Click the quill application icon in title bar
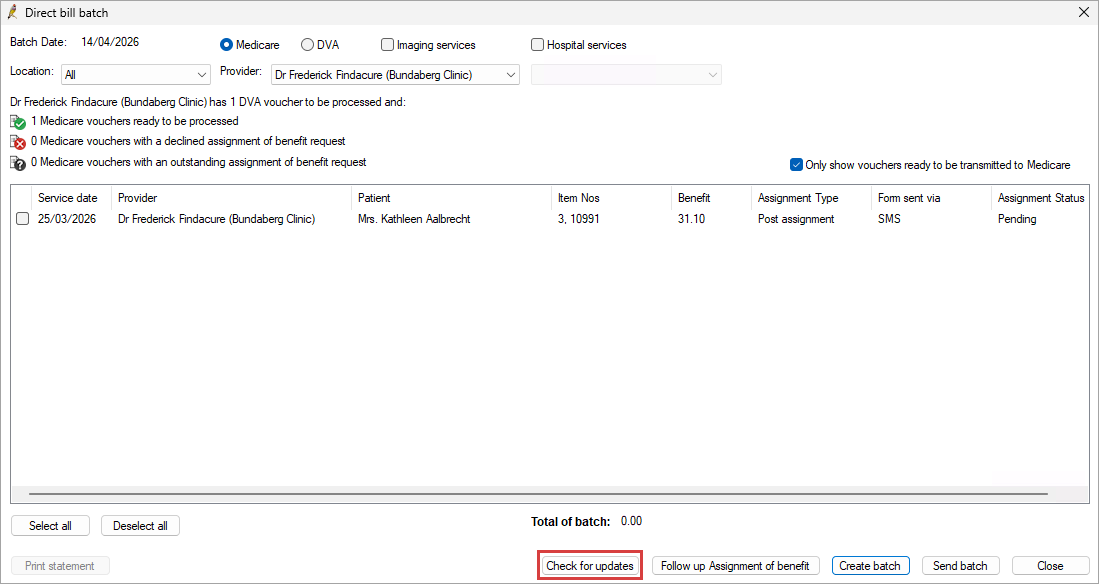 (12, 13)
